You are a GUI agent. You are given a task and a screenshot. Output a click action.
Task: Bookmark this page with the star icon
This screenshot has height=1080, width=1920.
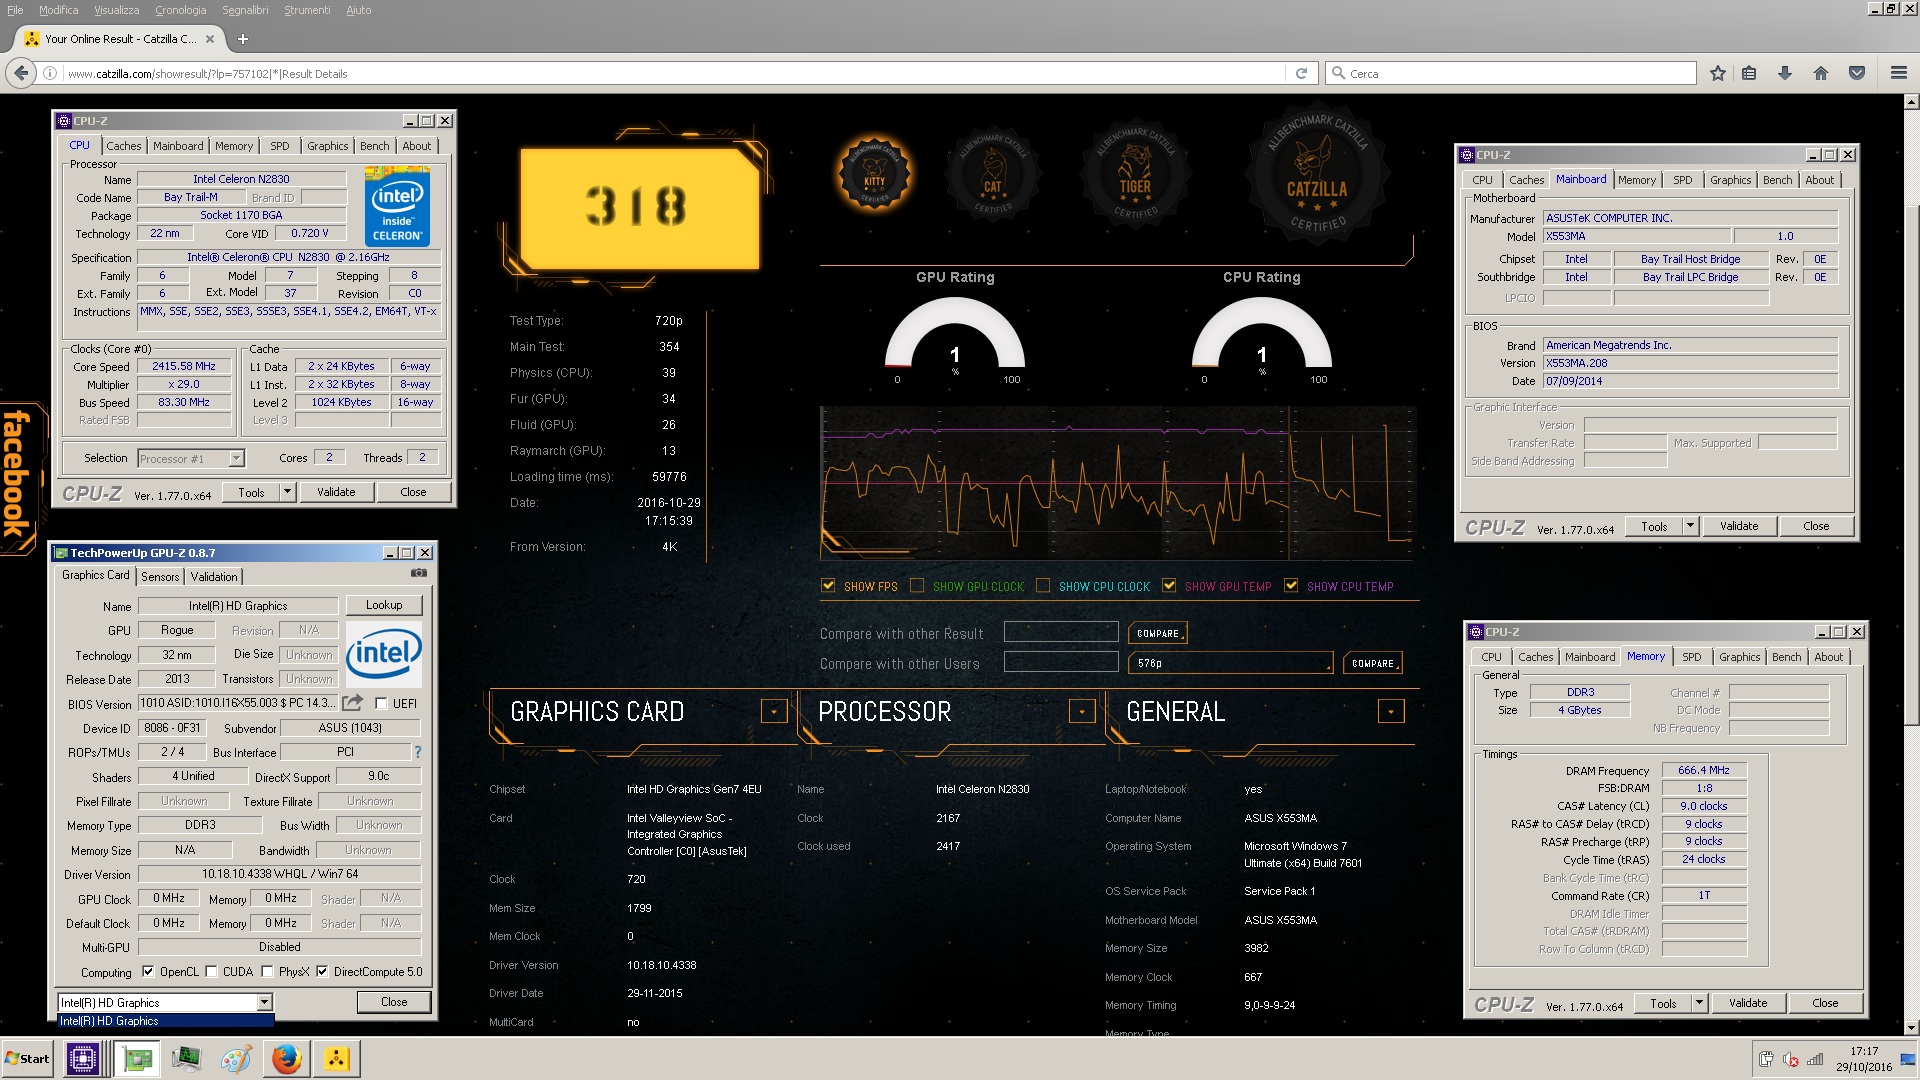coord(1718,73)
